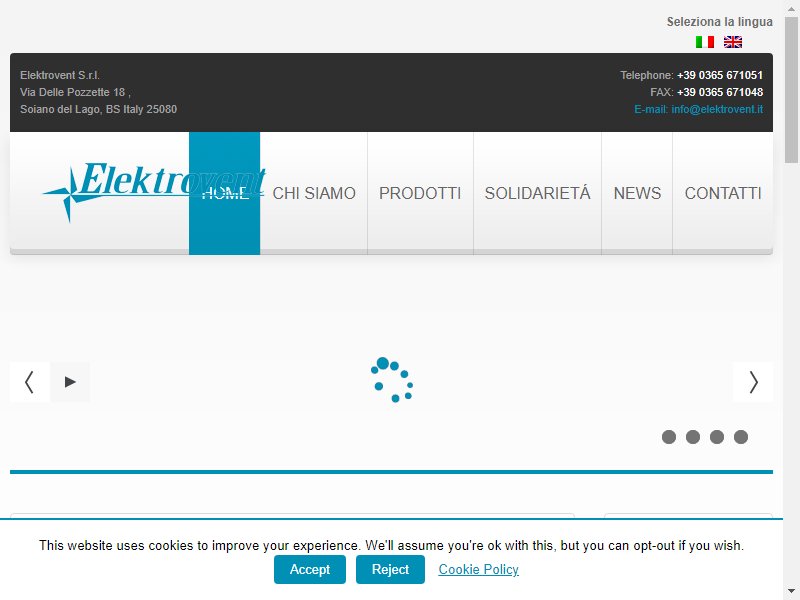Jump to second slide pagination dot
Image resolution: width=800 pixels, height=600 pixels.
tap(692, 437)
